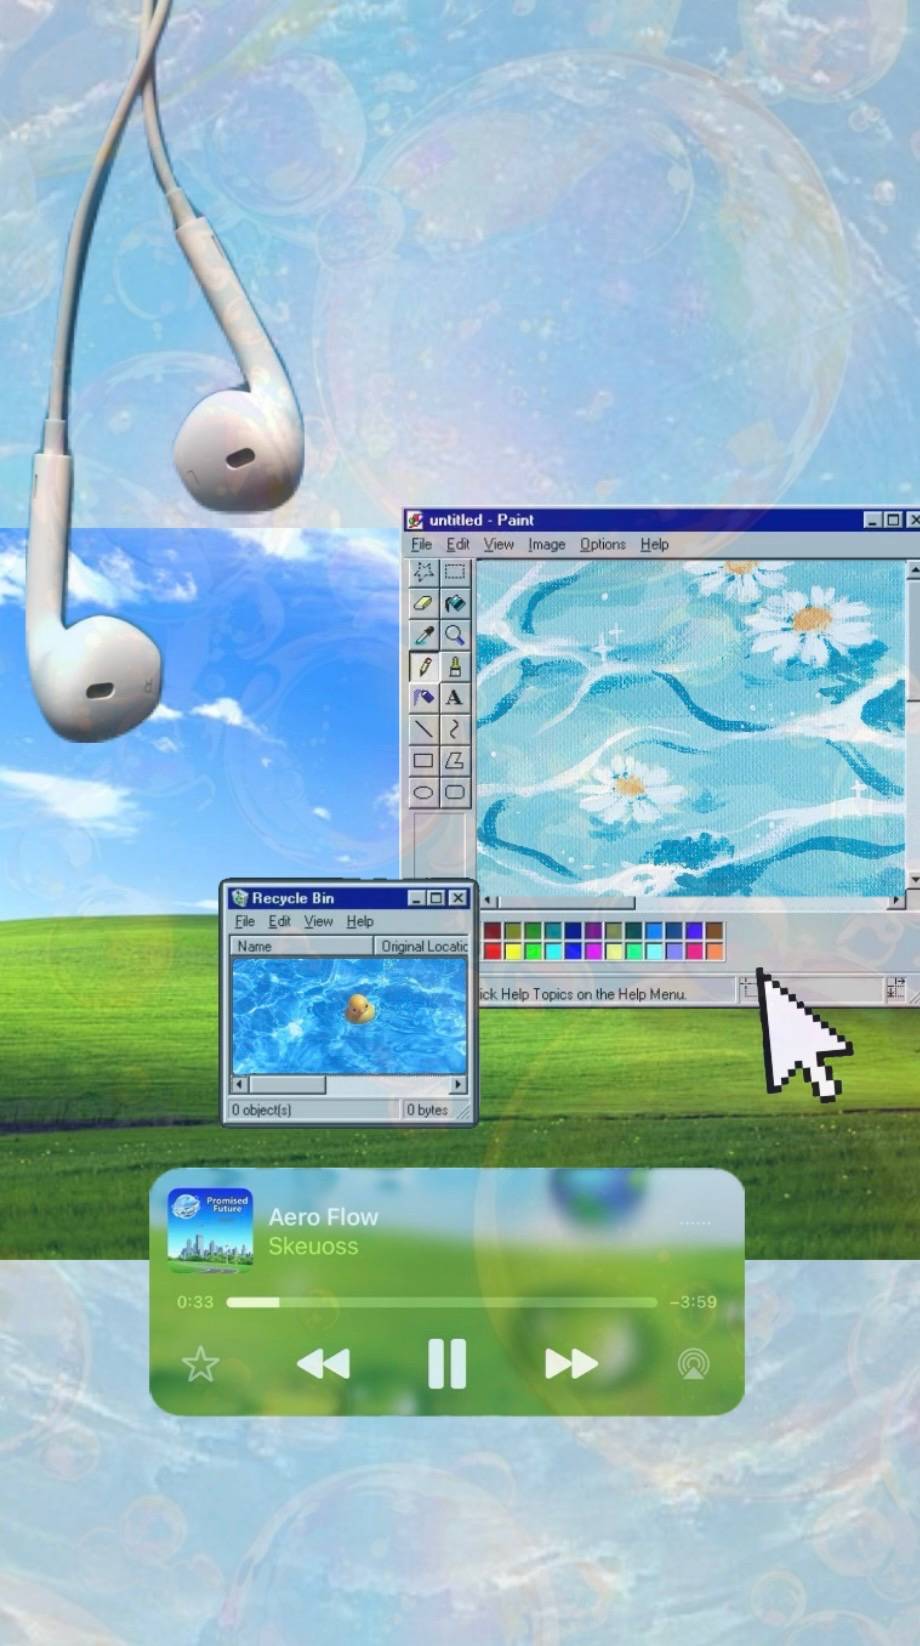Select the Pick Color eyedropper tool

424,635
